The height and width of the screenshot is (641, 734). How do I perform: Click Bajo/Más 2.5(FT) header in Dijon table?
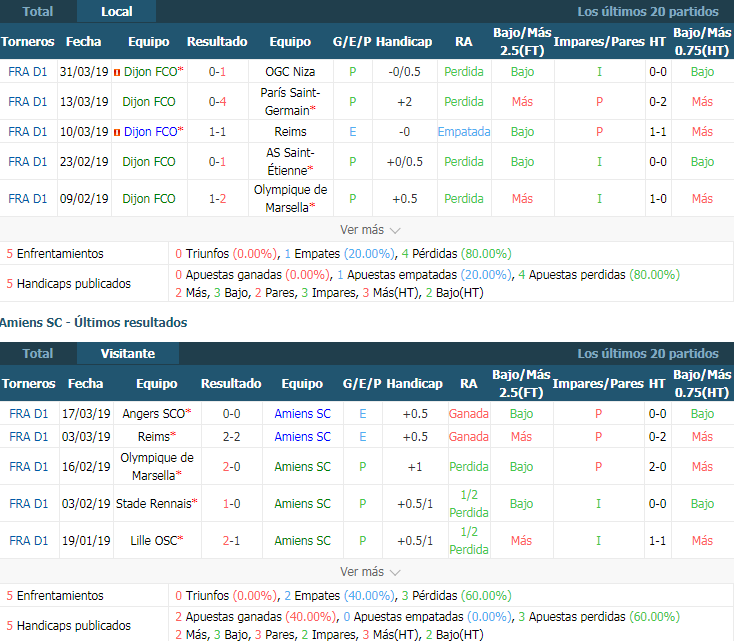point(522,41)
